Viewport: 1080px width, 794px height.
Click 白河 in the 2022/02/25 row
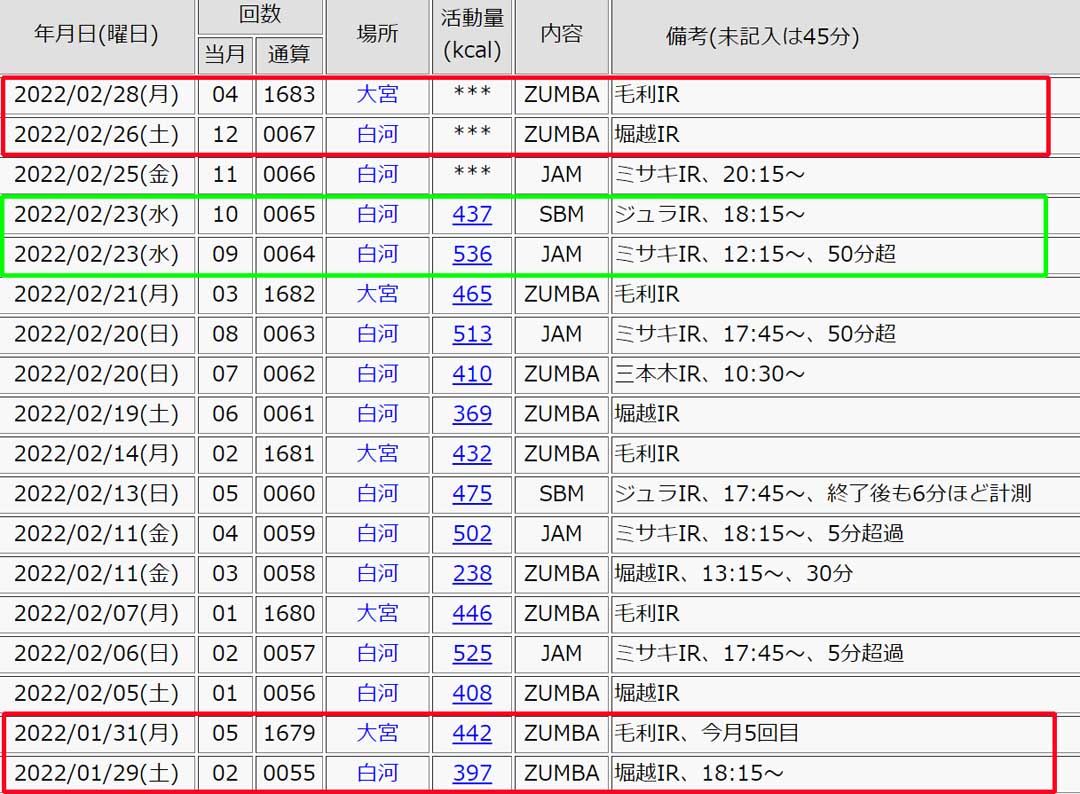click(x=377, y=174)
